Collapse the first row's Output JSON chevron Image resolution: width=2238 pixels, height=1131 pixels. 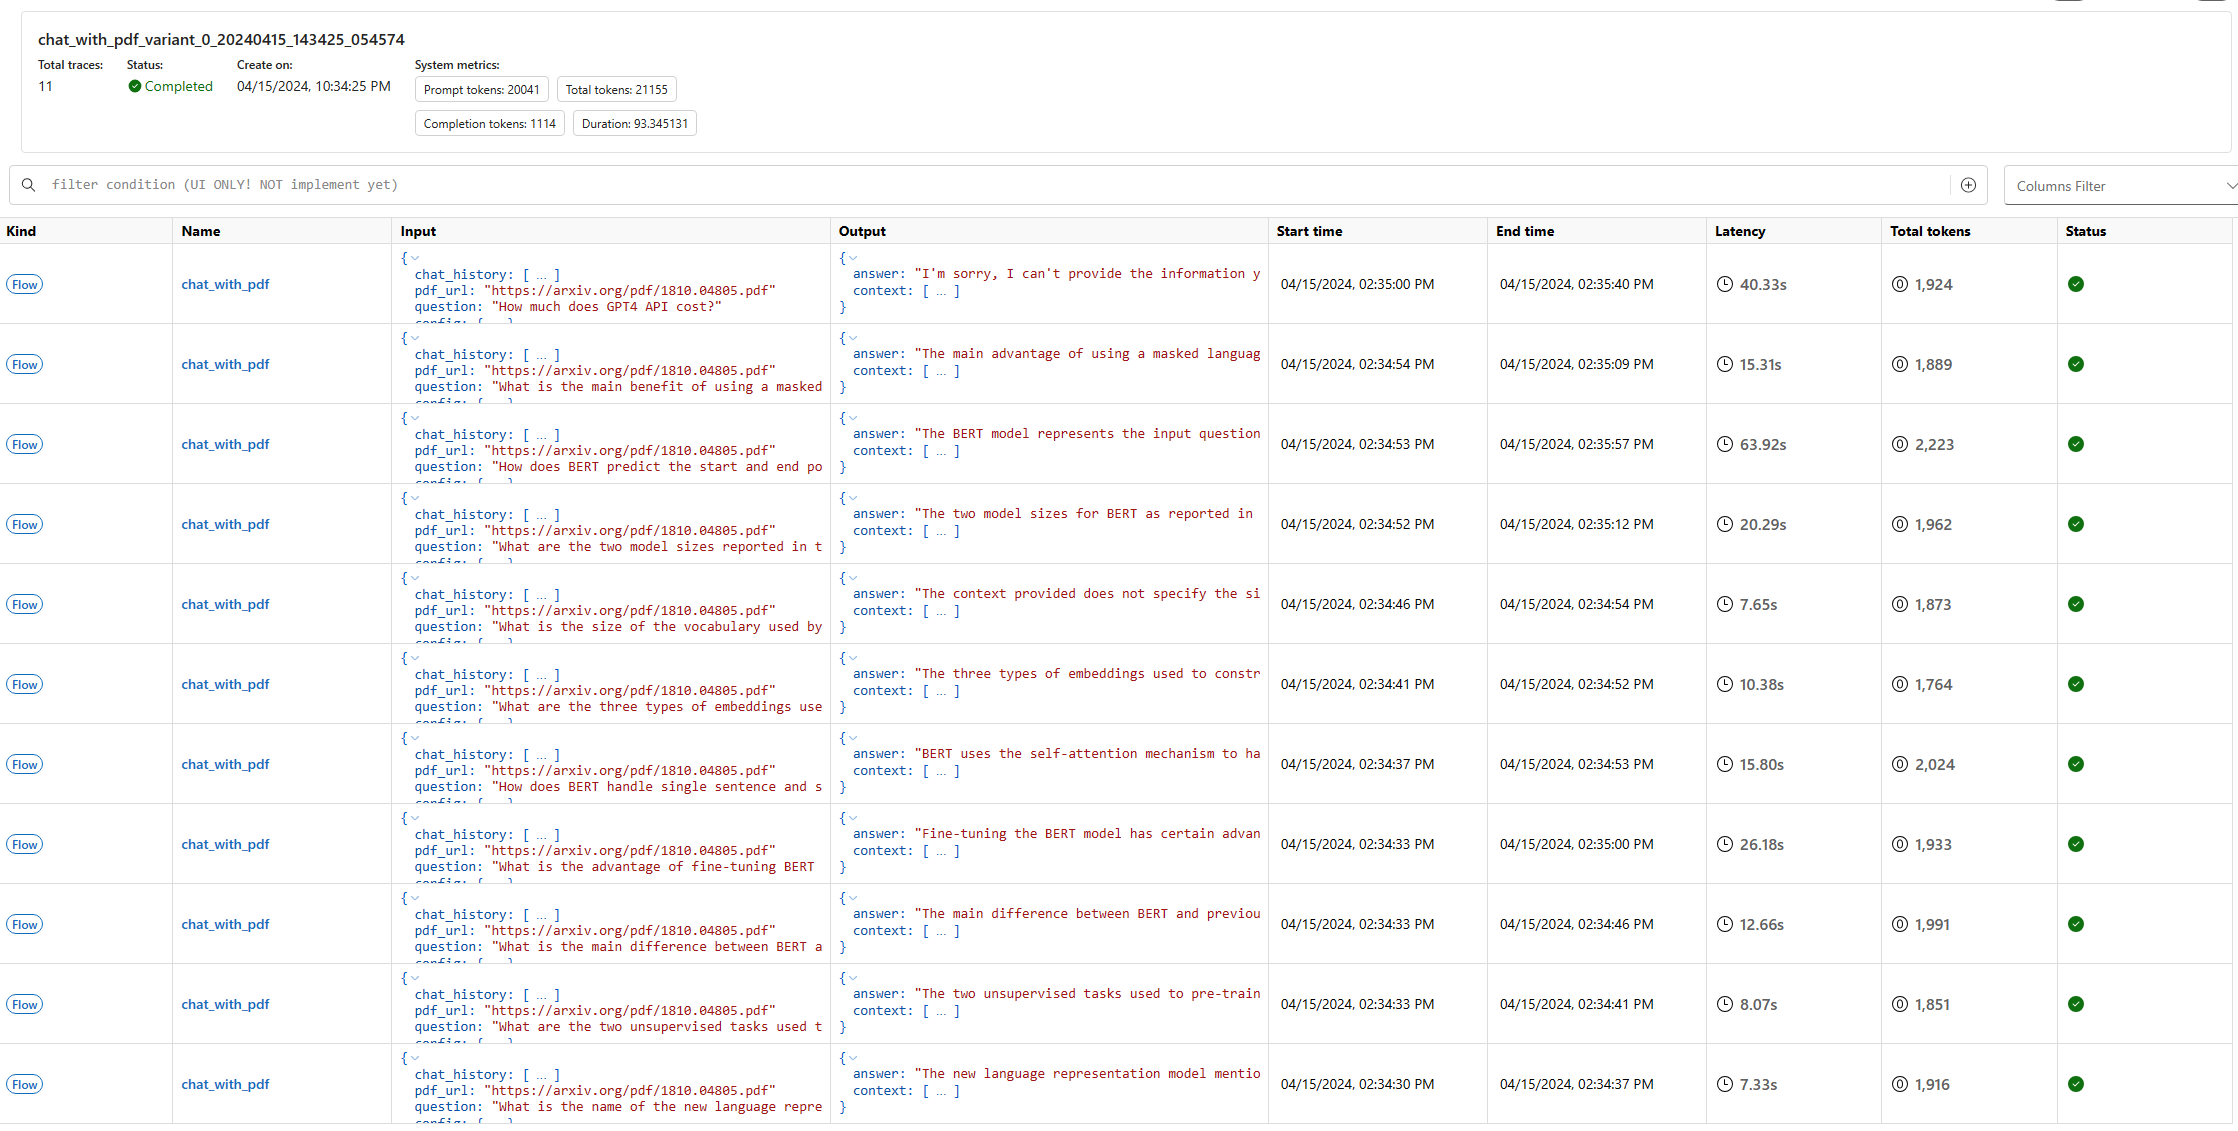pos(852,257)
